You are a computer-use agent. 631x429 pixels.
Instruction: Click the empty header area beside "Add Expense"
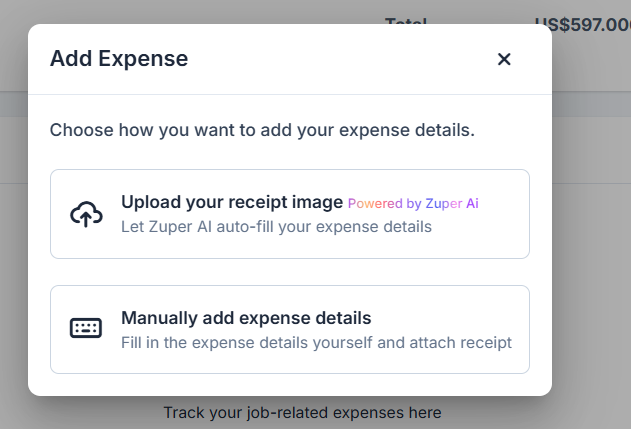coord(340,59)
